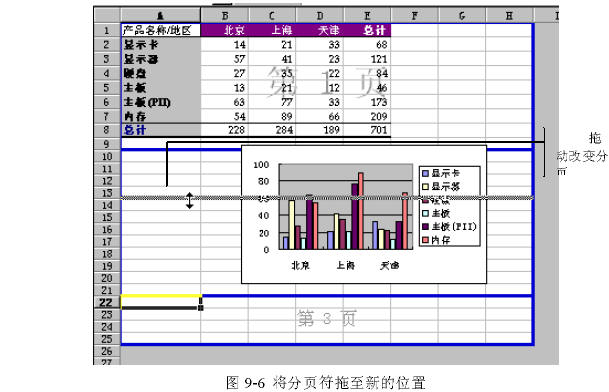Select row 22 header
This screenshot has height=392, width=609.
point(107,302)
